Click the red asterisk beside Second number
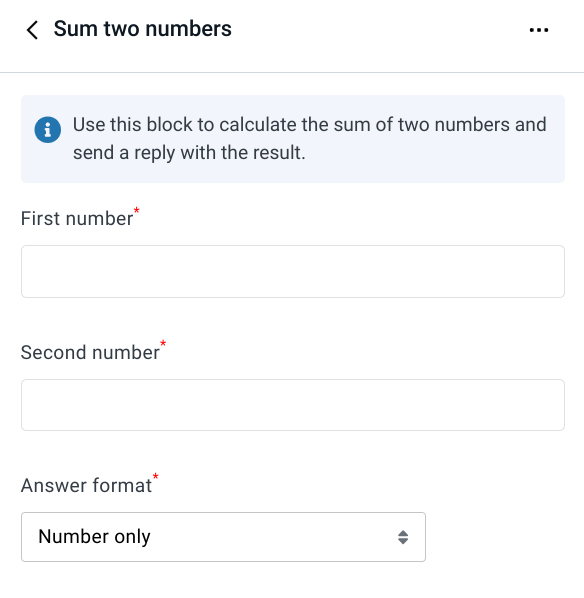This screenshot has height=598, width=584. pos(163,344)
